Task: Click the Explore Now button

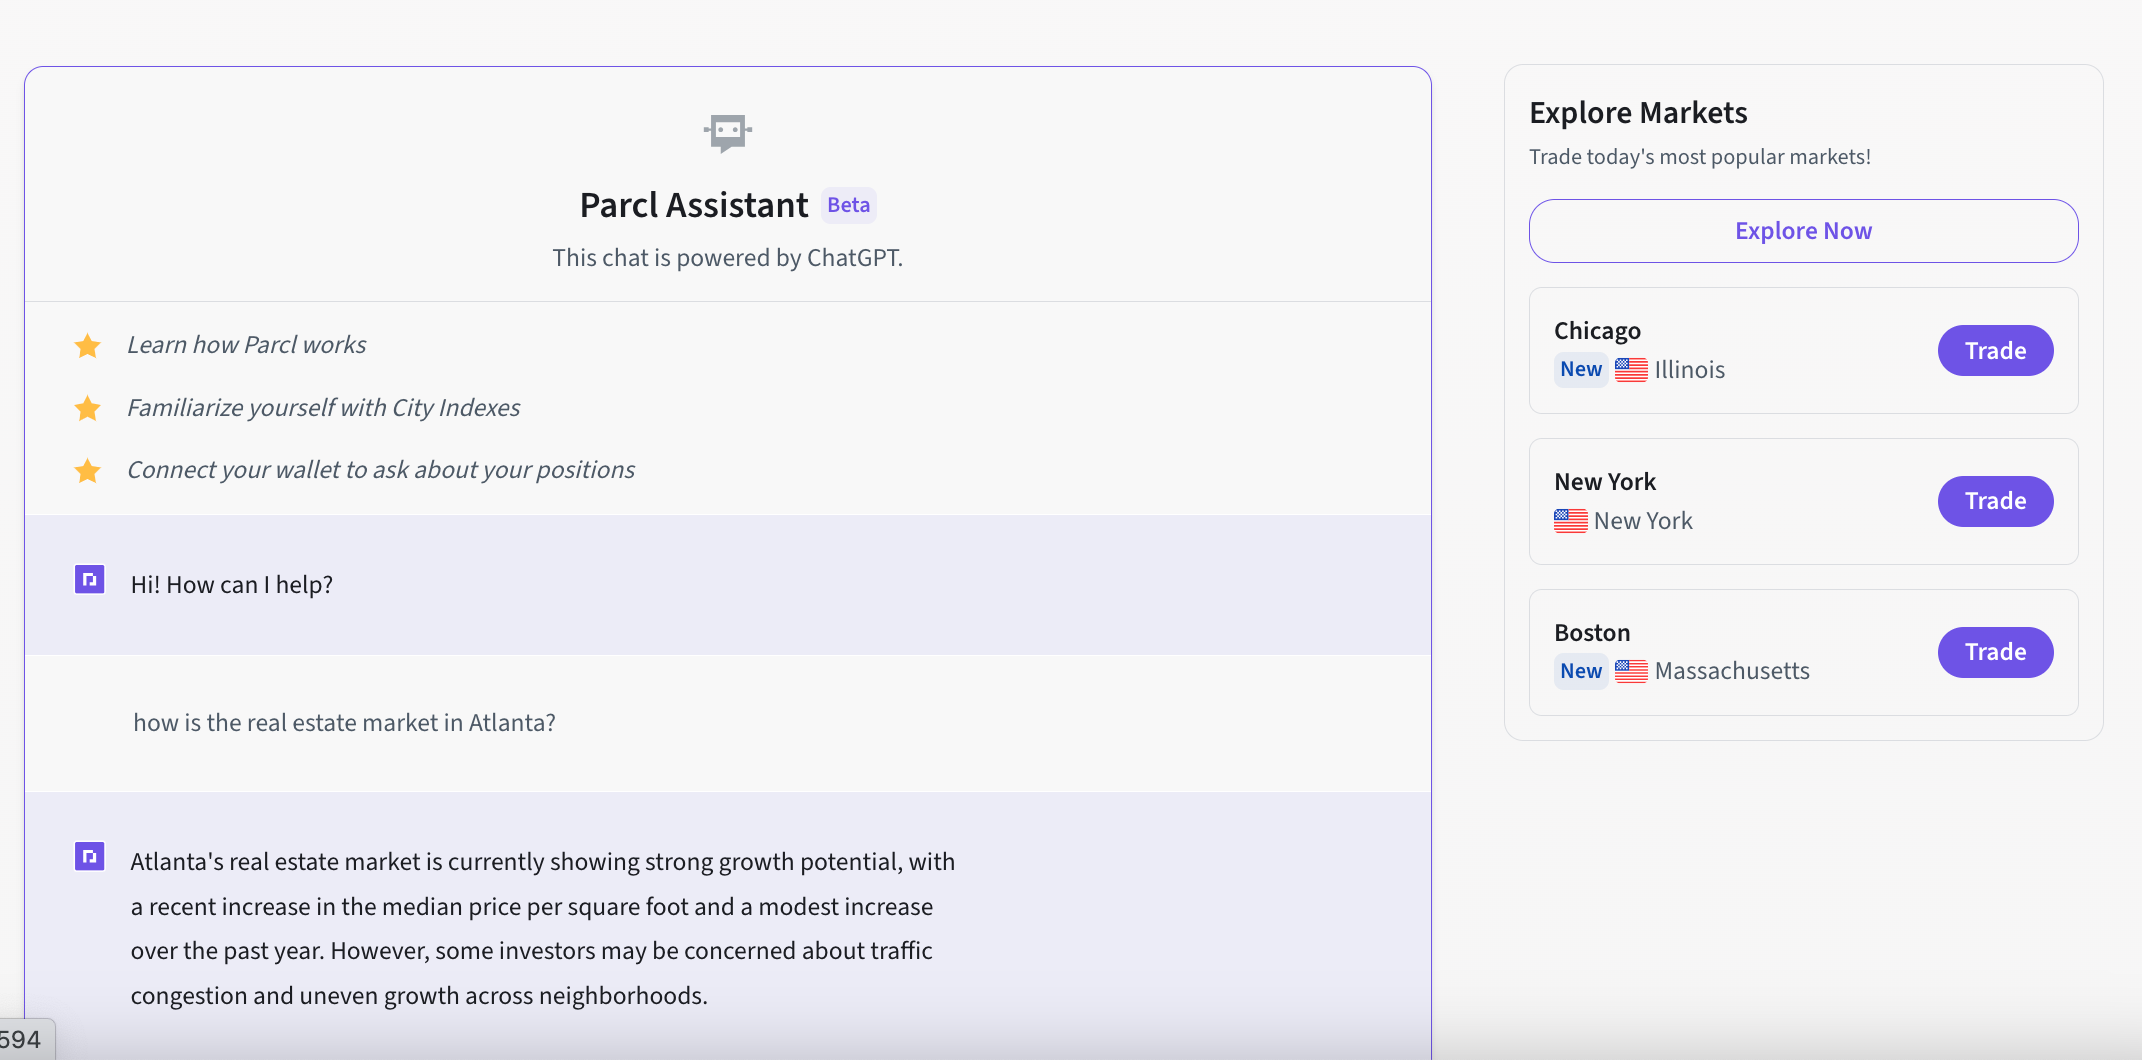Action: click(x=1803, y=231)
